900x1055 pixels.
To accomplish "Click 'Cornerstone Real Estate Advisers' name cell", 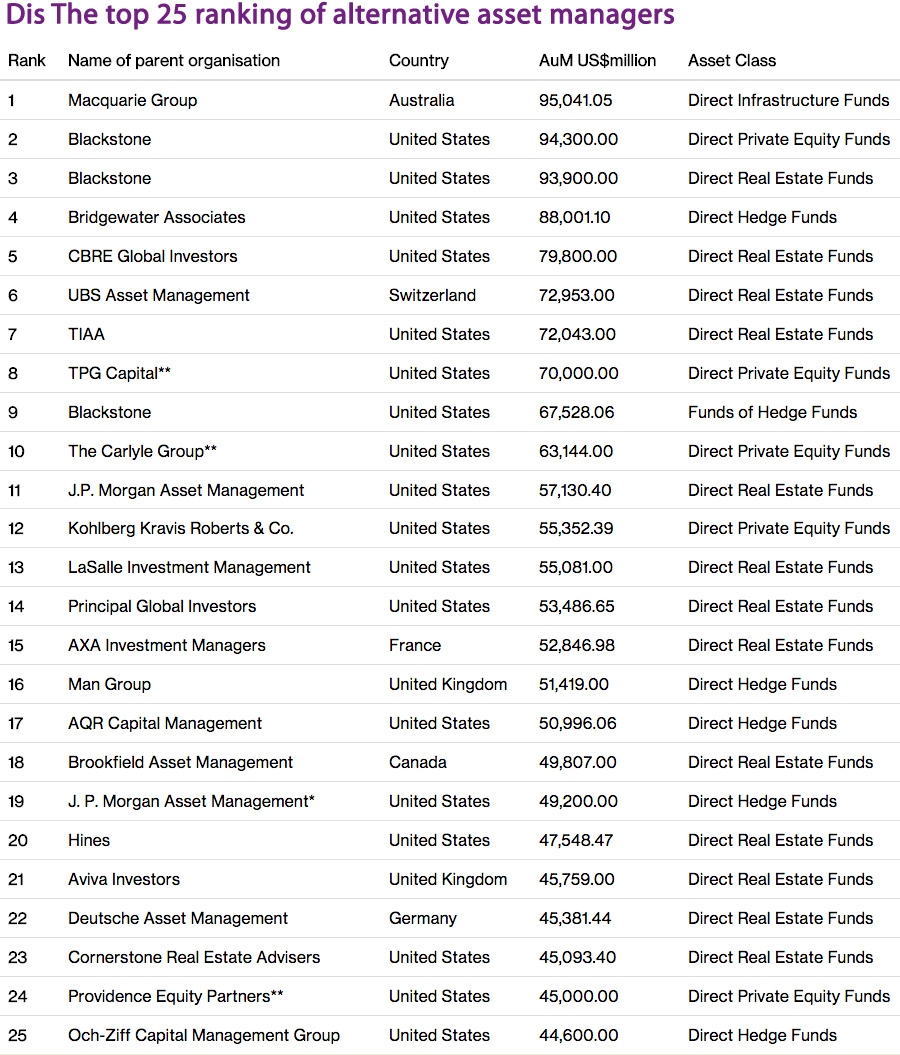I will point(194,957).
